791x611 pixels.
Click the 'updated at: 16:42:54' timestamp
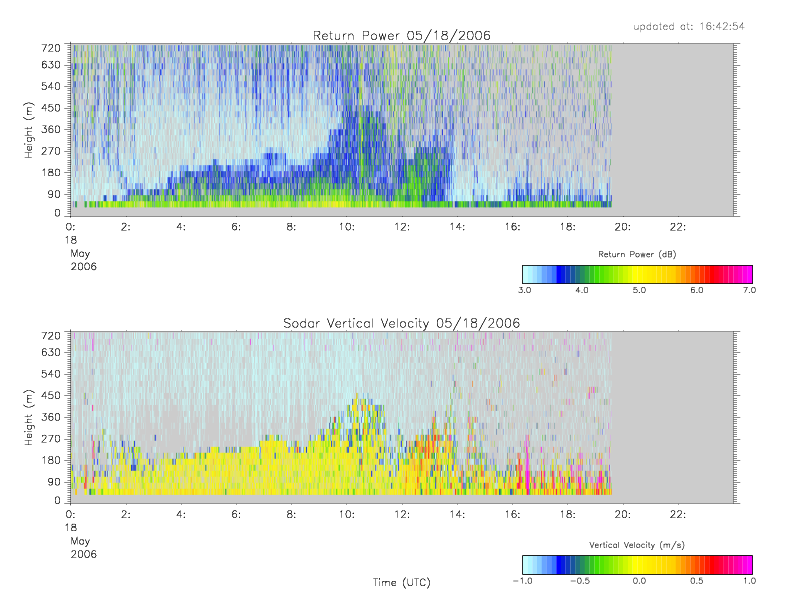coord(689,26)
